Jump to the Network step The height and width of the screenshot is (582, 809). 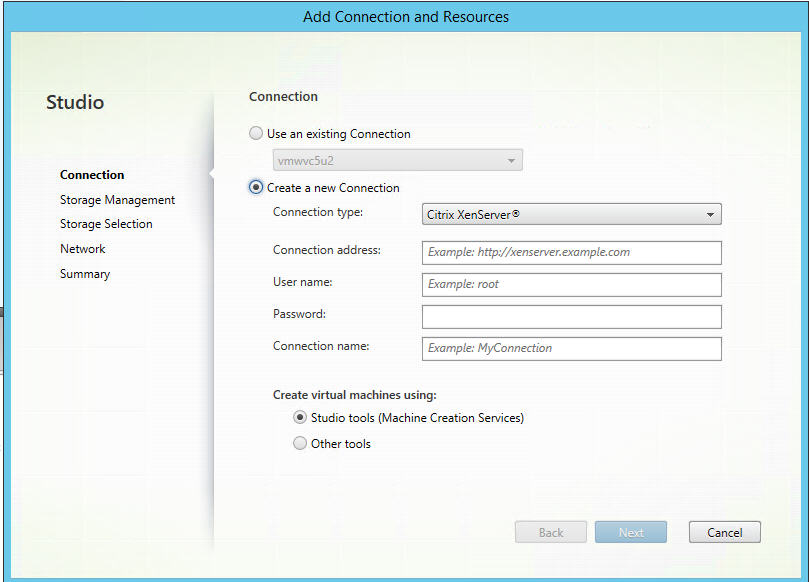click(82, 249)
